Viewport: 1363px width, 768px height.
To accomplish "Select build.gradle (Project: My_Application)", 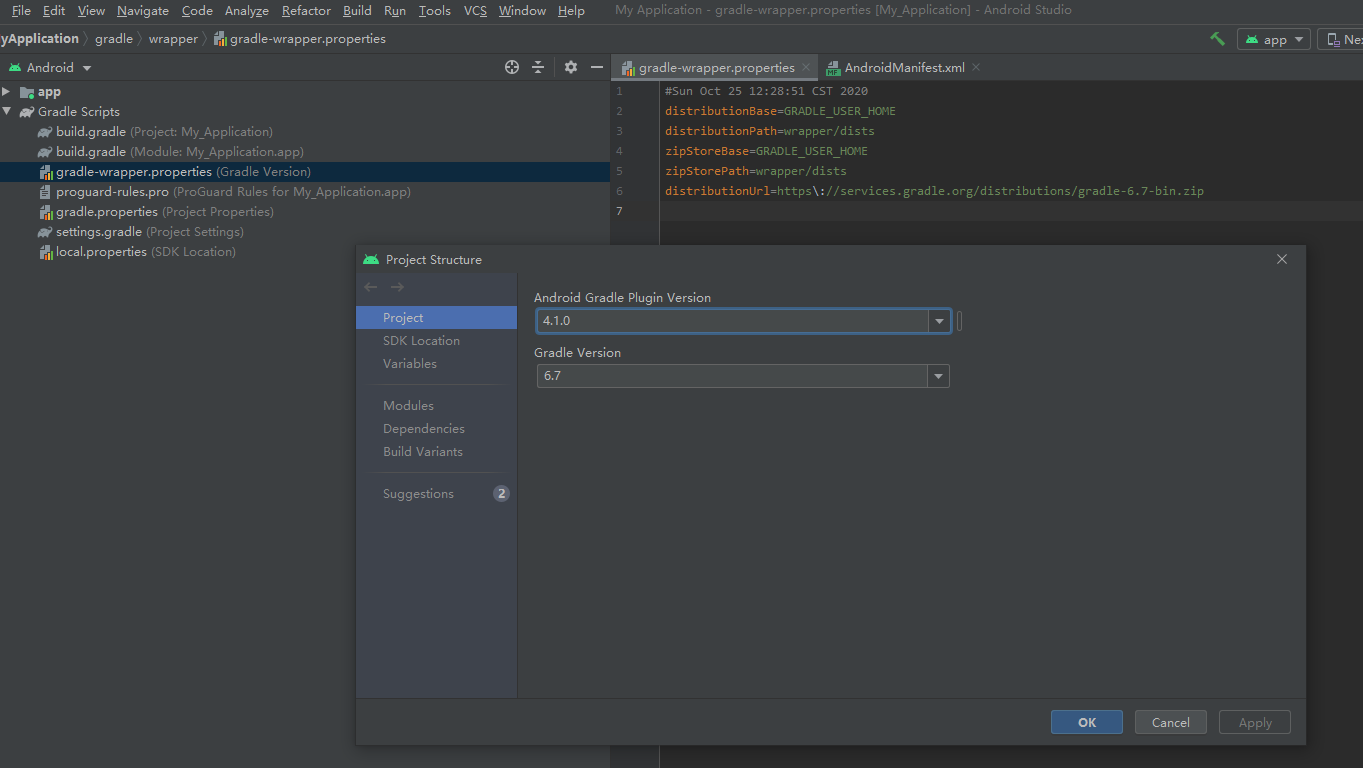I will [x=164, y=131].
